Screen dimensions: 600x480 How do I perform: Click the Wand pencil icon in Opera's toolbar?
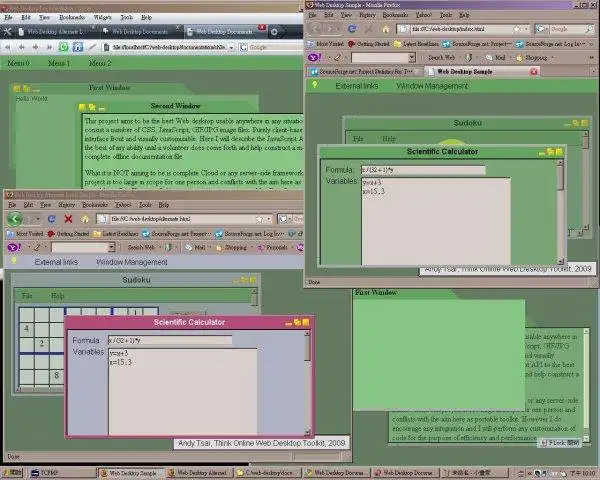click(x=92, y=47)
